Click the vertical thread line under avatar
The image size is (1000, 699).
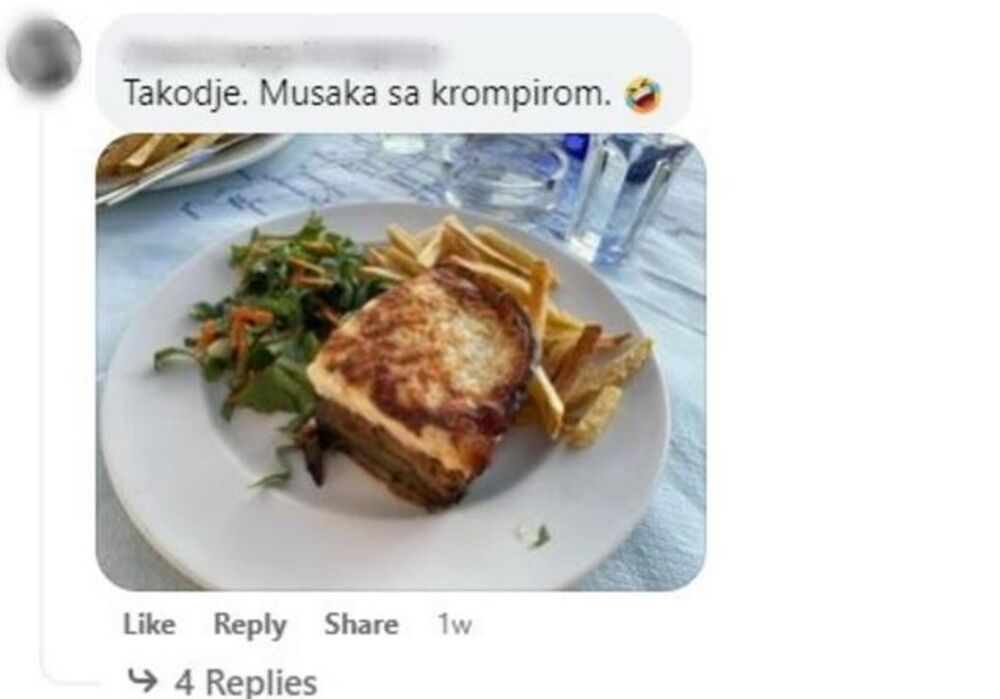pos(45,383)
